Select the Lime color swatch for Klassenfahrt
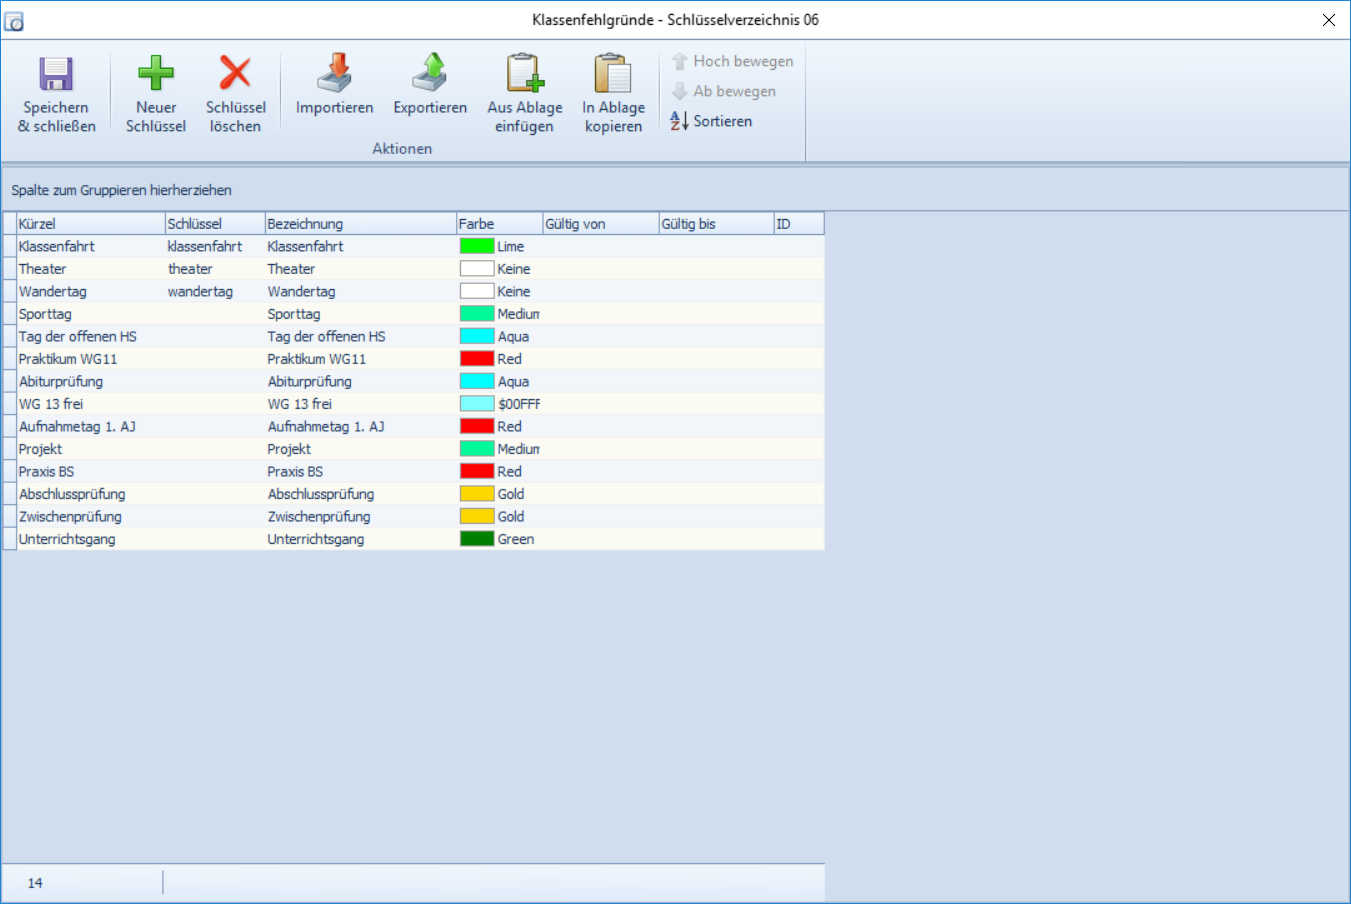1351x904 pixels. 477,246
